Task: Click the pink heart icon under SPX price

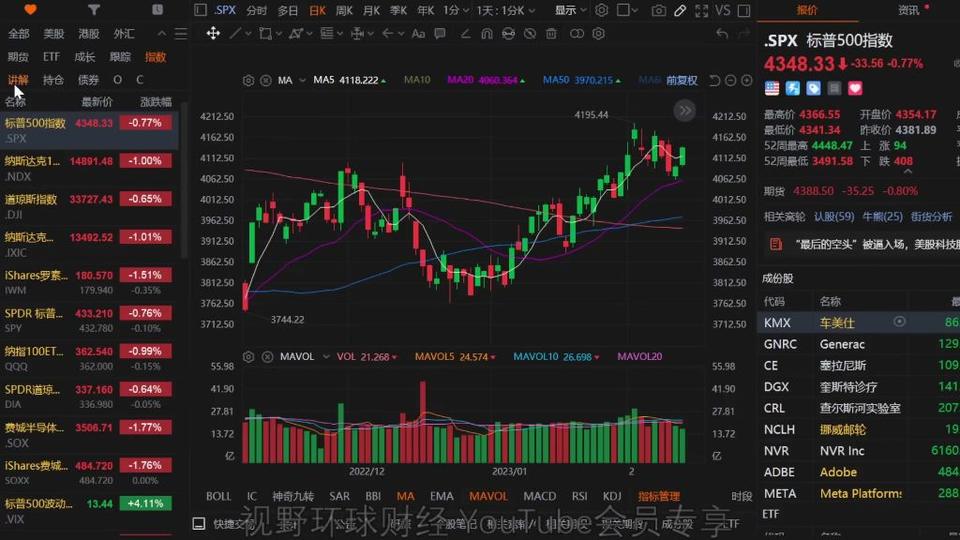Action: (x=855, y=89)
